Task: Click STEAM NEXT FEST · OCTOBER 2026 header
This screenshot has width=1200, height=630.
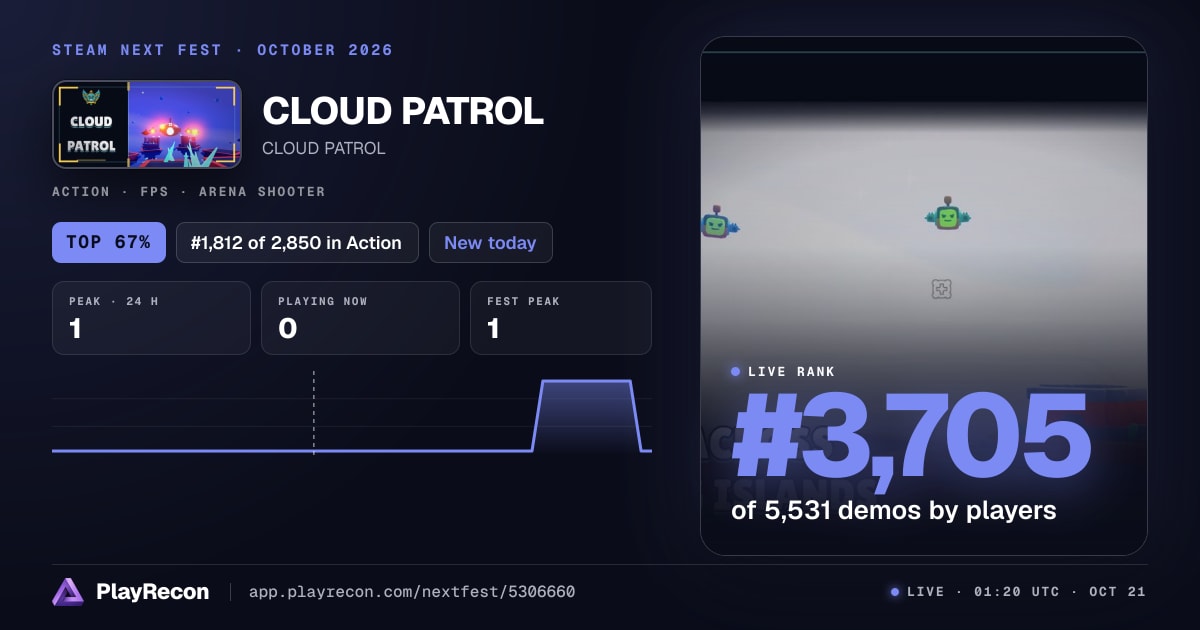Action: [x=223, y=50]
